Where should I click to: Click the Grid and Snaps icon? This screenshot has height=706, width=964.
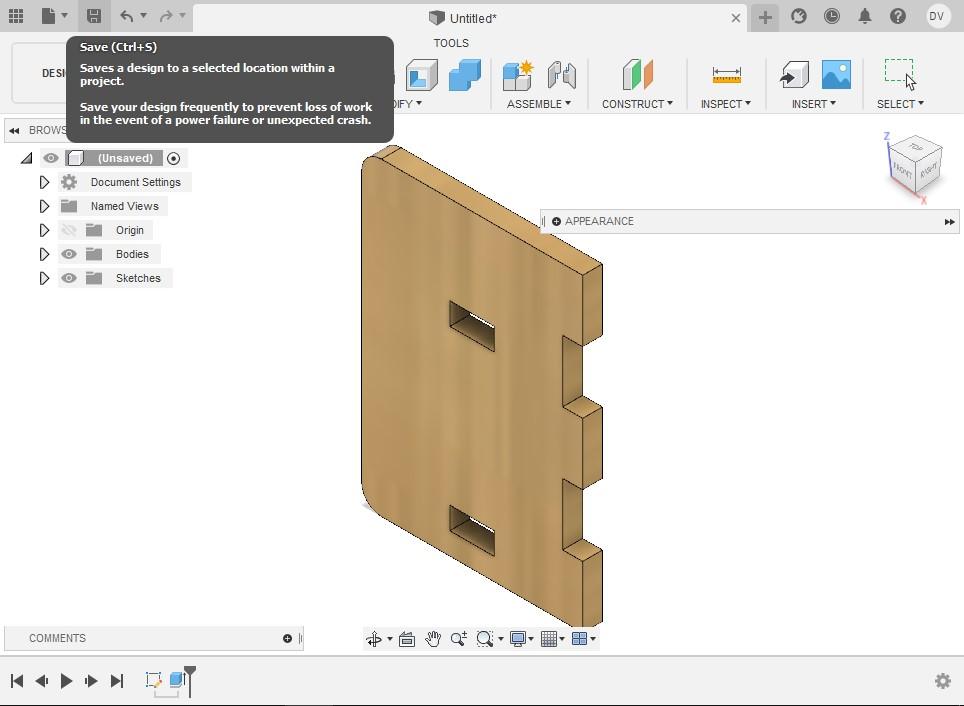click(x=548, y=639)
